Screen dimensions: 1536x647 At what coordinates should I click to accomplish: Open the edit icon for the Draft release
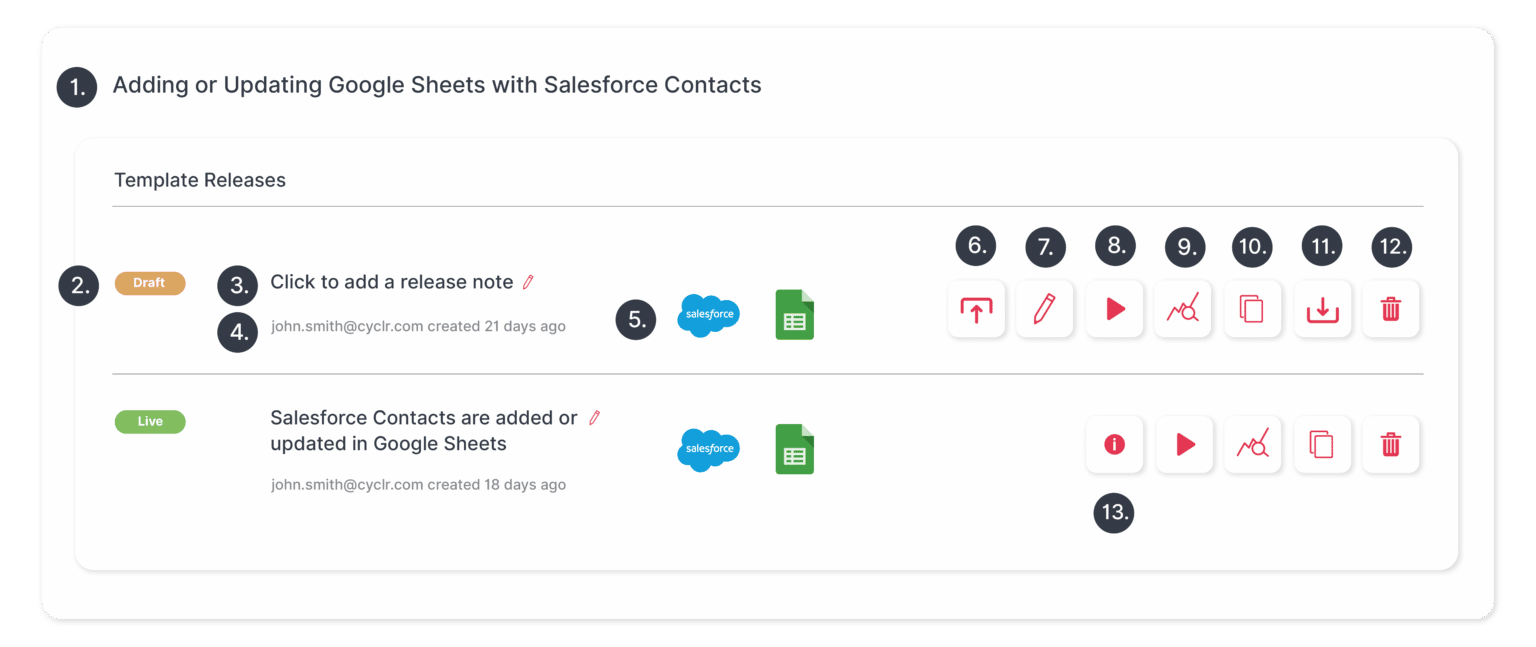tap(1045, 309)
